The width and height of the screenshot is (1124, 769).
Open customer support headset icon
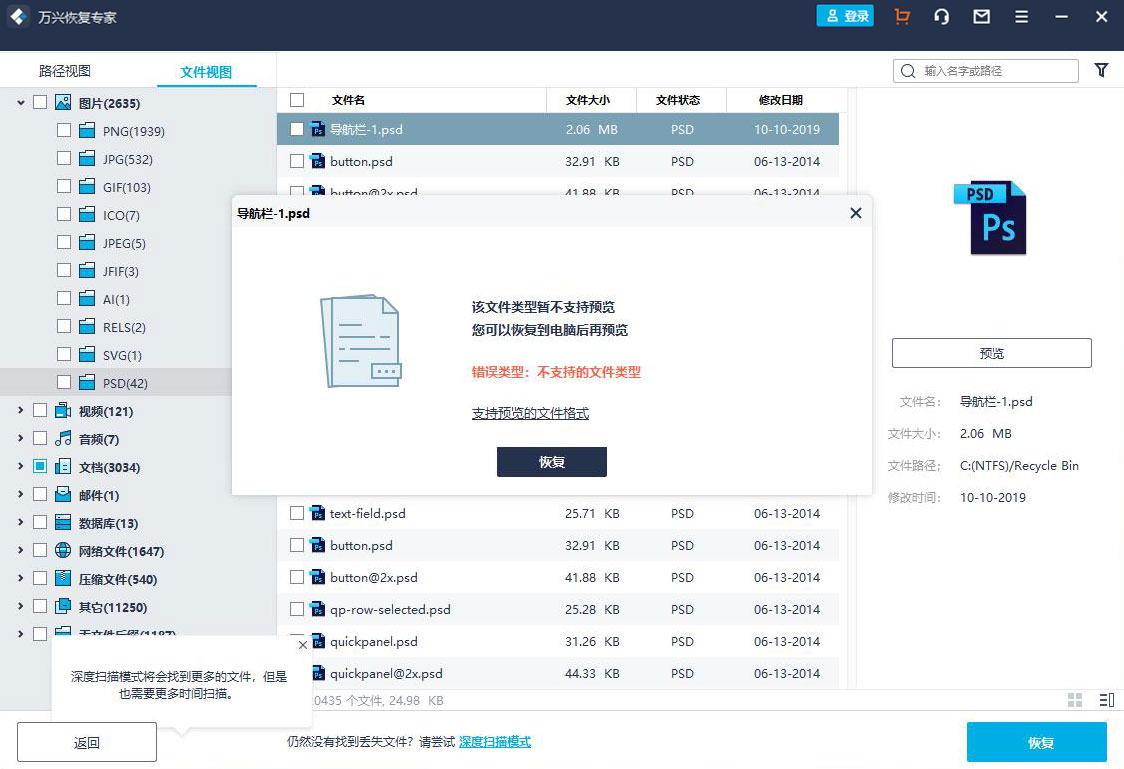point(941,17)
